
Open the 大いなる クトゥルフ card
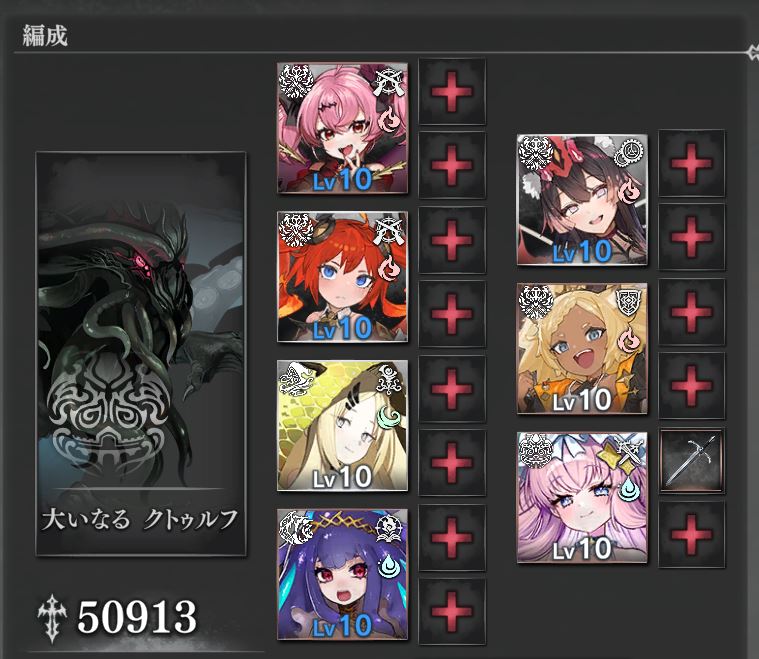(141, 354)
